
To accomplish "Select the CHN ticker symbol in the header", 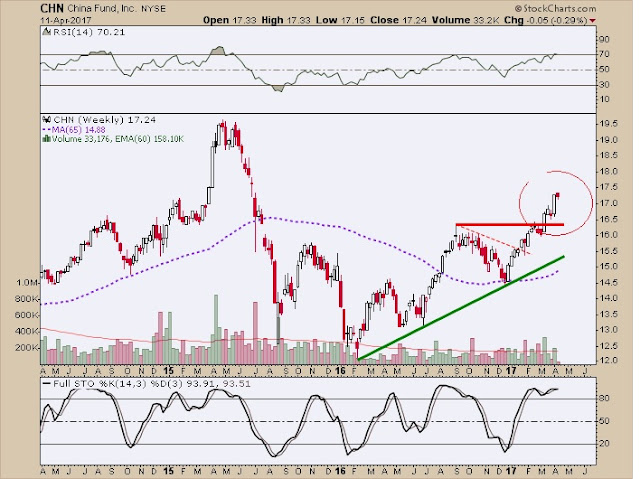I will click(52, 8).
